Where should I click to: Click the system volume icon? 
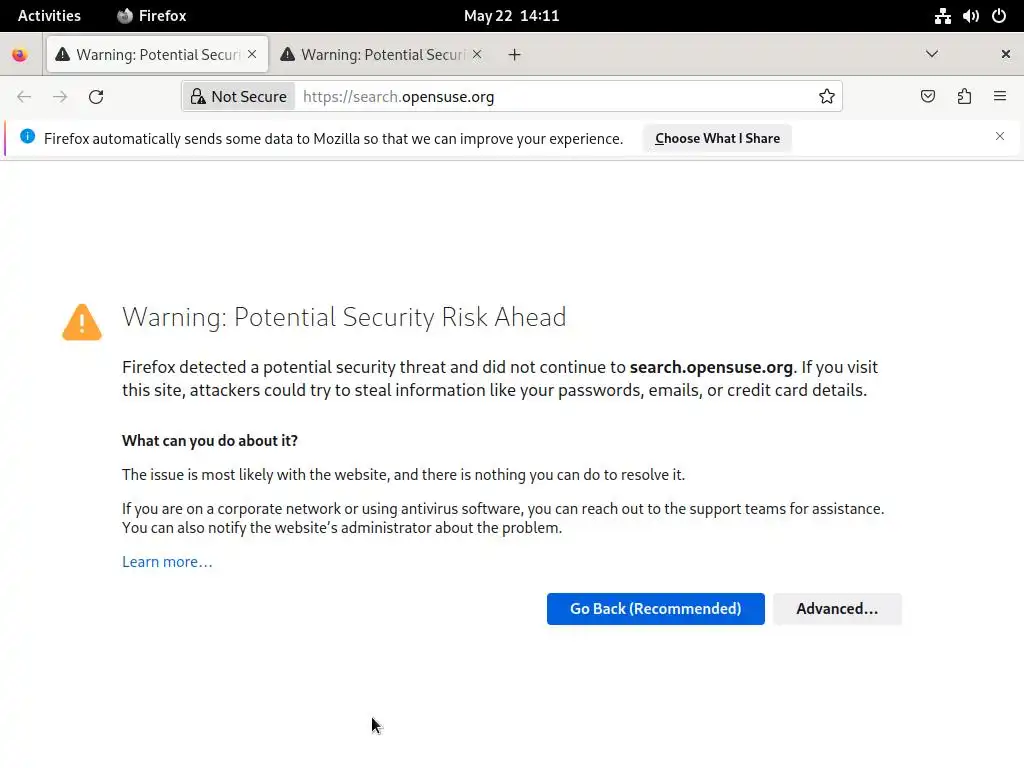pos(971,16)
